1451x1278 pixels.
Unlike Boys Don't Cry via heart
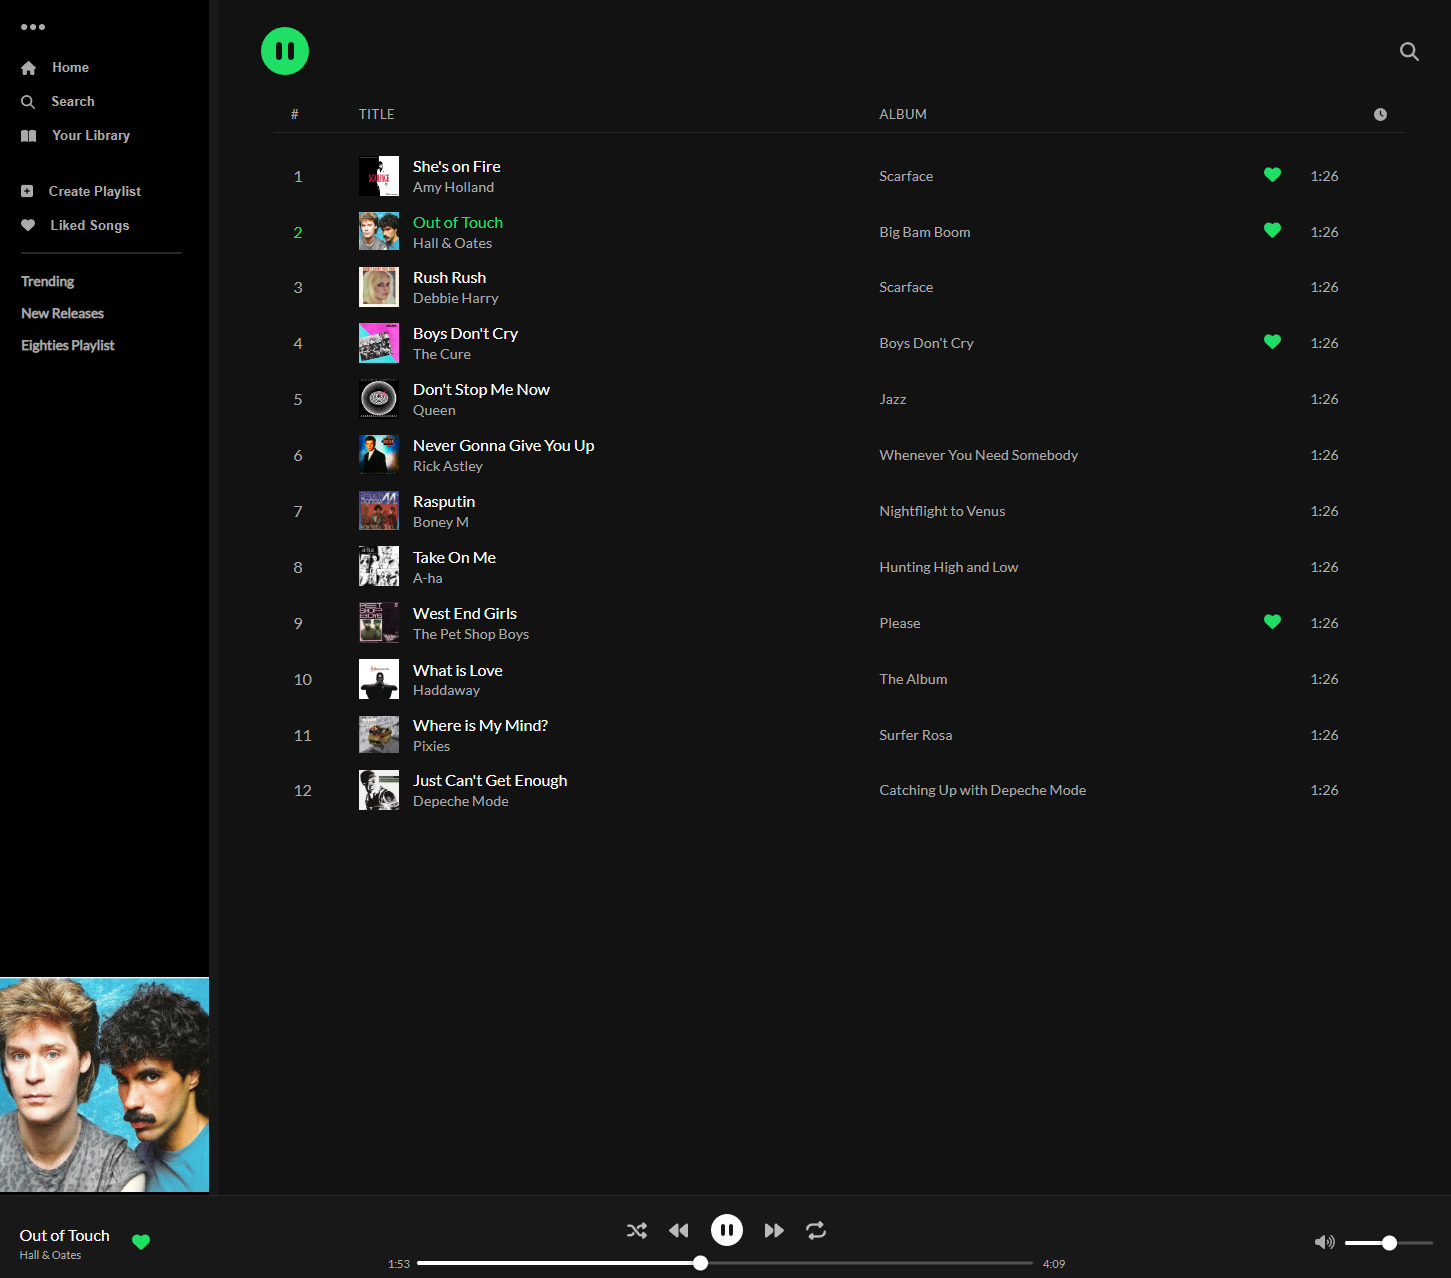click(1272, 342)
